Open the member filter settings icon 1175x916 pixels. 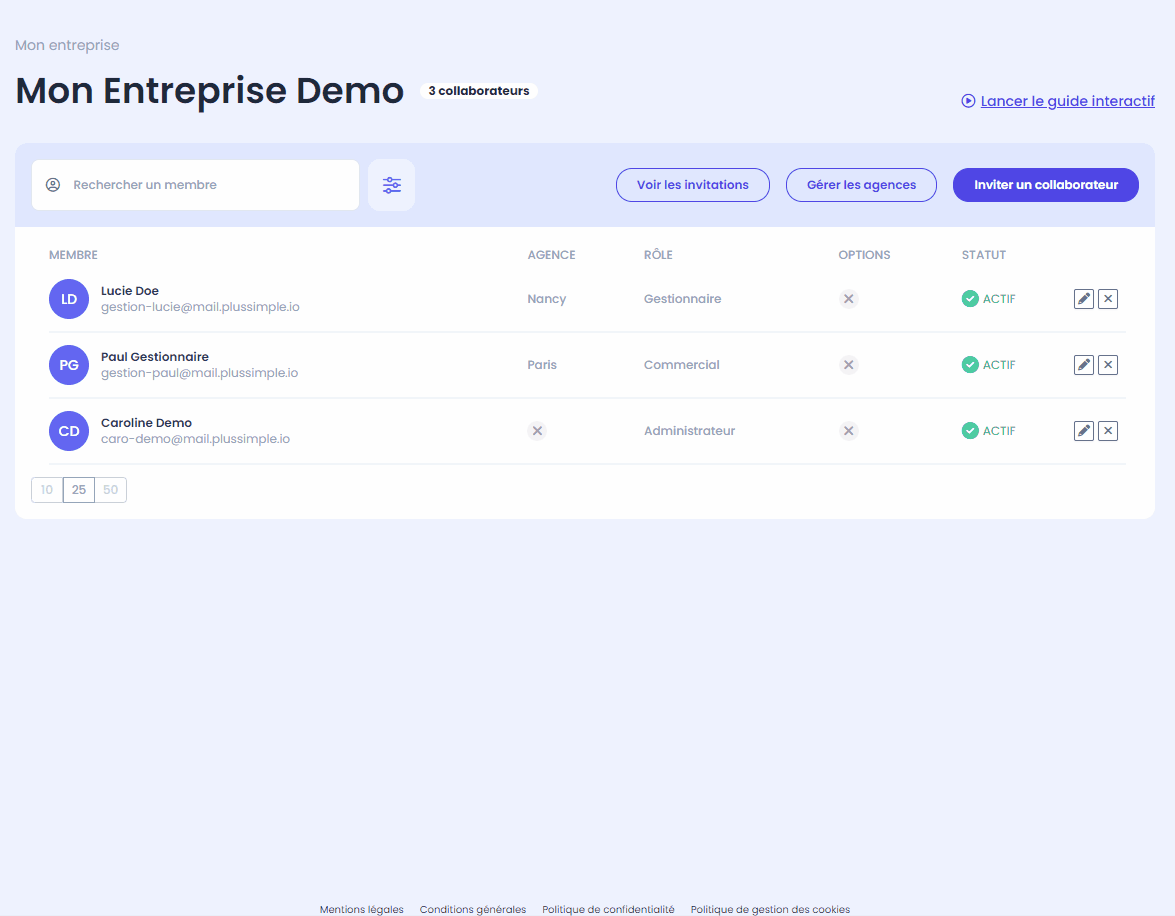pos(391,185)
